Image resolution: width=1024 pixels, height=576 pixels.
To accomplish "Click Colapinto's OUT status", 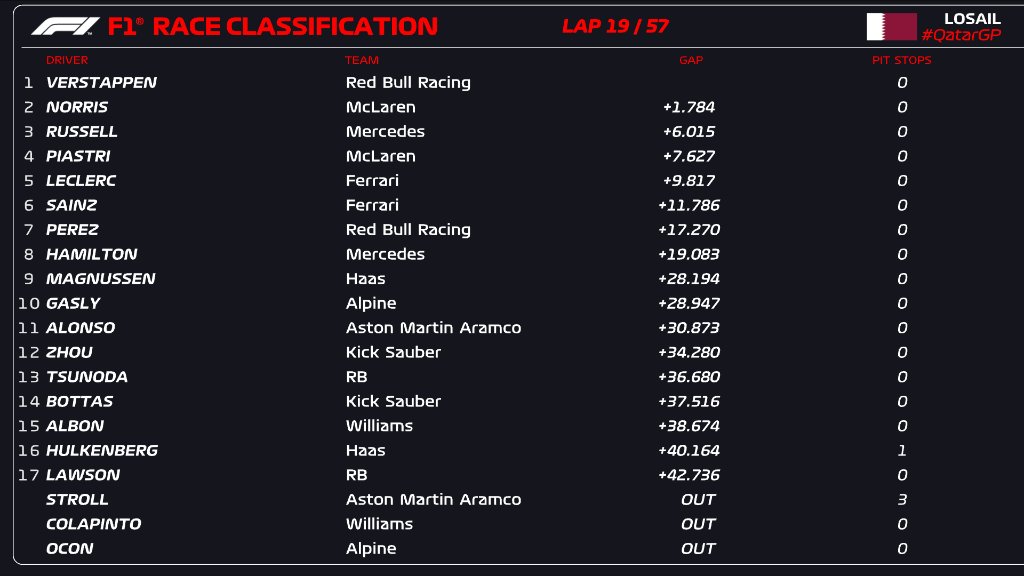I will [x=698, y=524].
